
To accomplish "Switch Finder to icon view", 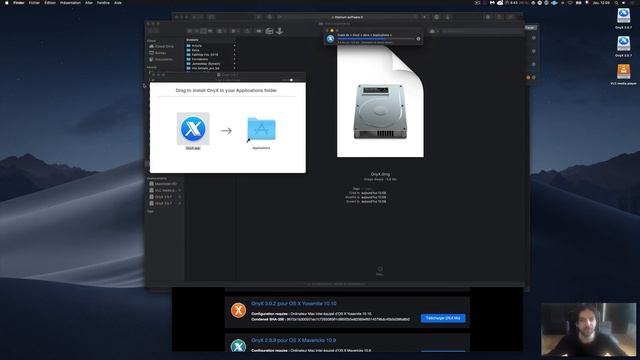I will click(x=189, y=31).
